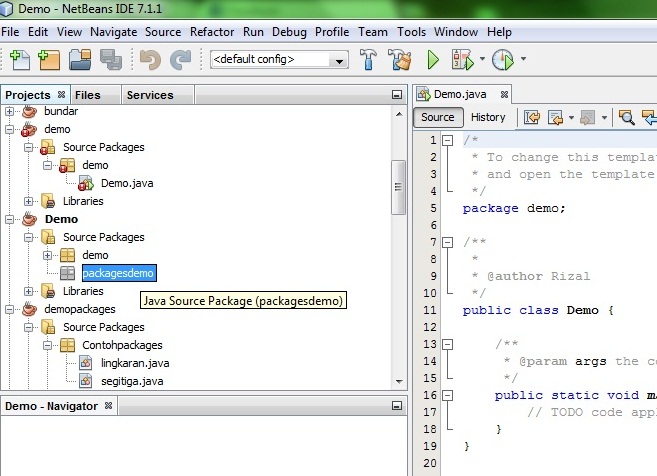Image resolution: width=657 pixels, height=476 pixels.
Task: Select segitiga.java file
Action: pos(132,381)
